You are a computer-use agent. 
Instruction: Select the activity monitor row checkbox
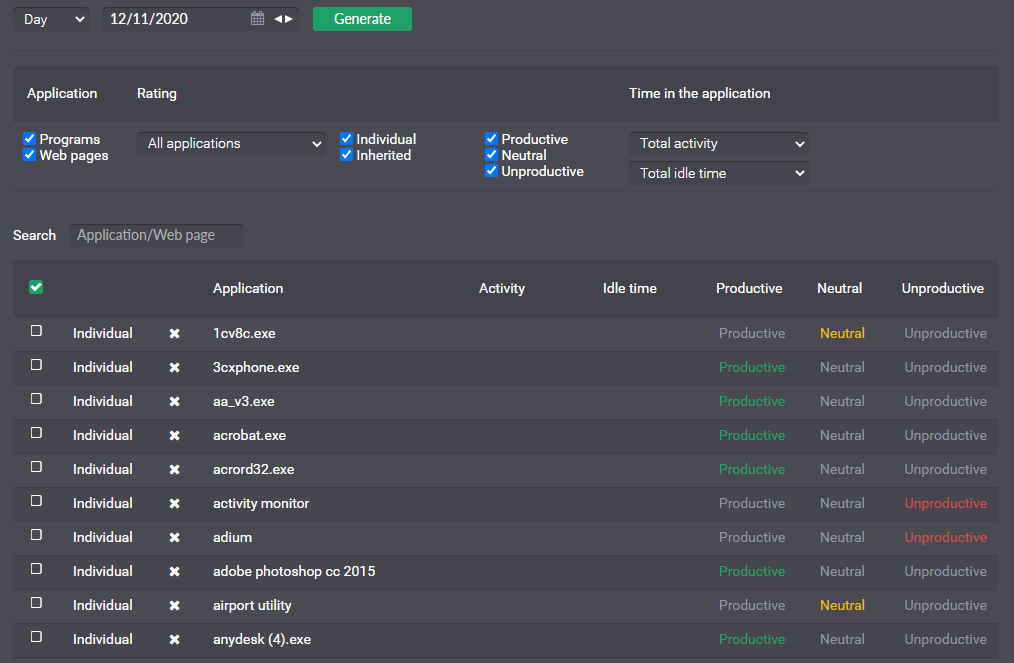(x=36, y=501)
